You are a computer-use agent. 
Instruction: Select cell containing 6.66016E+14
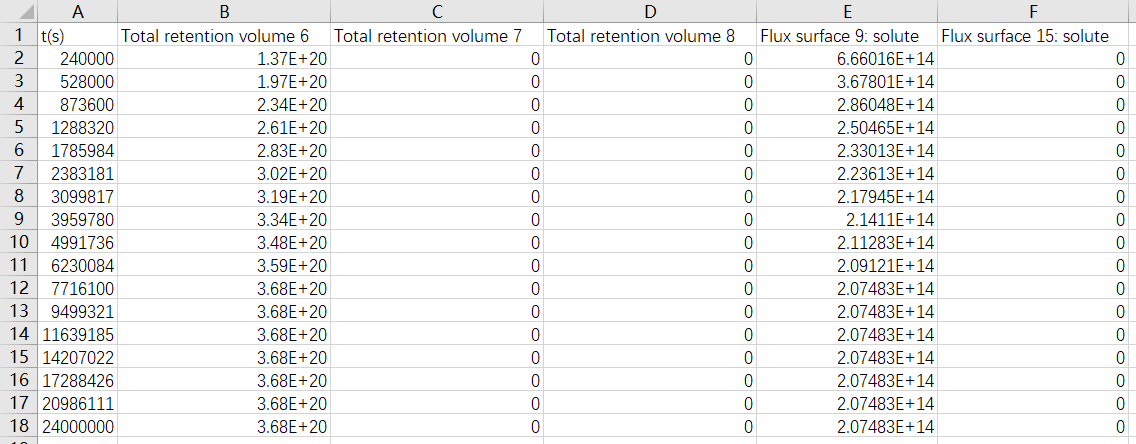tap(847, 59)
